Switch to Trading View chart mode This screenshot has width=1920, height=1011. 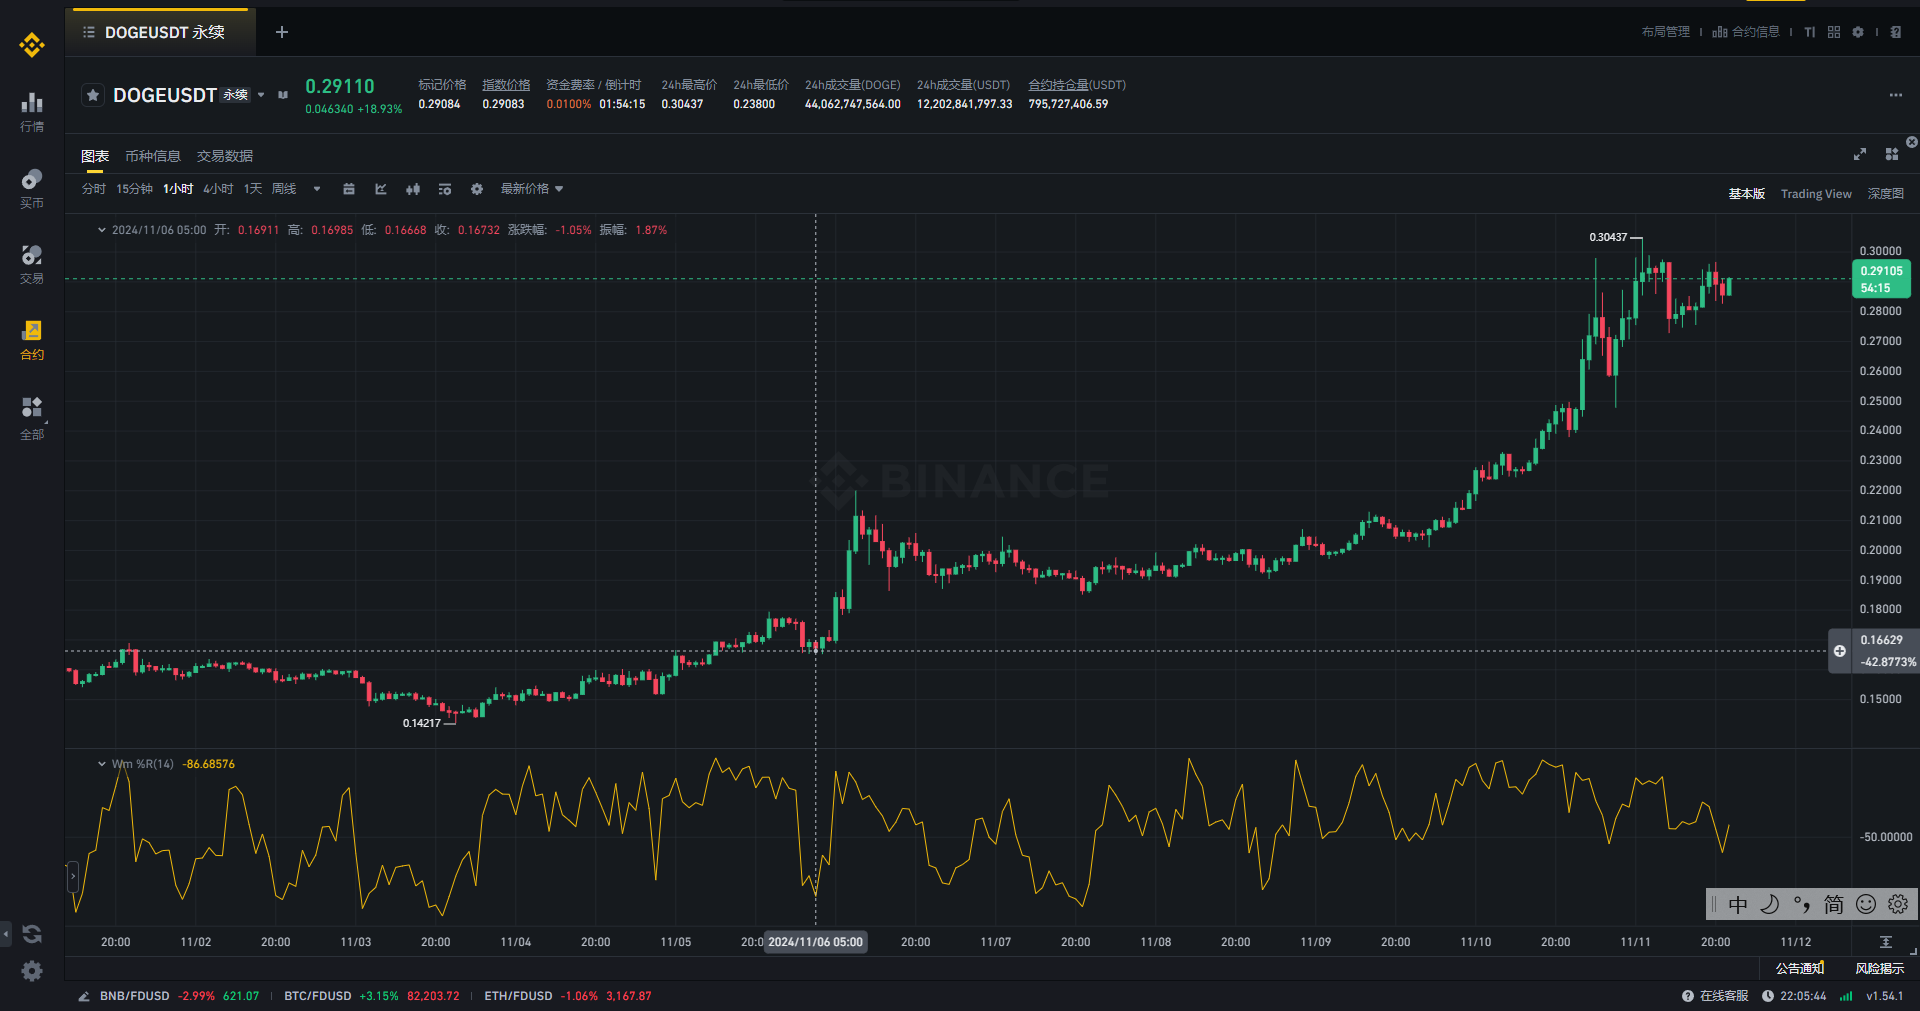[x=1816, y=194]
